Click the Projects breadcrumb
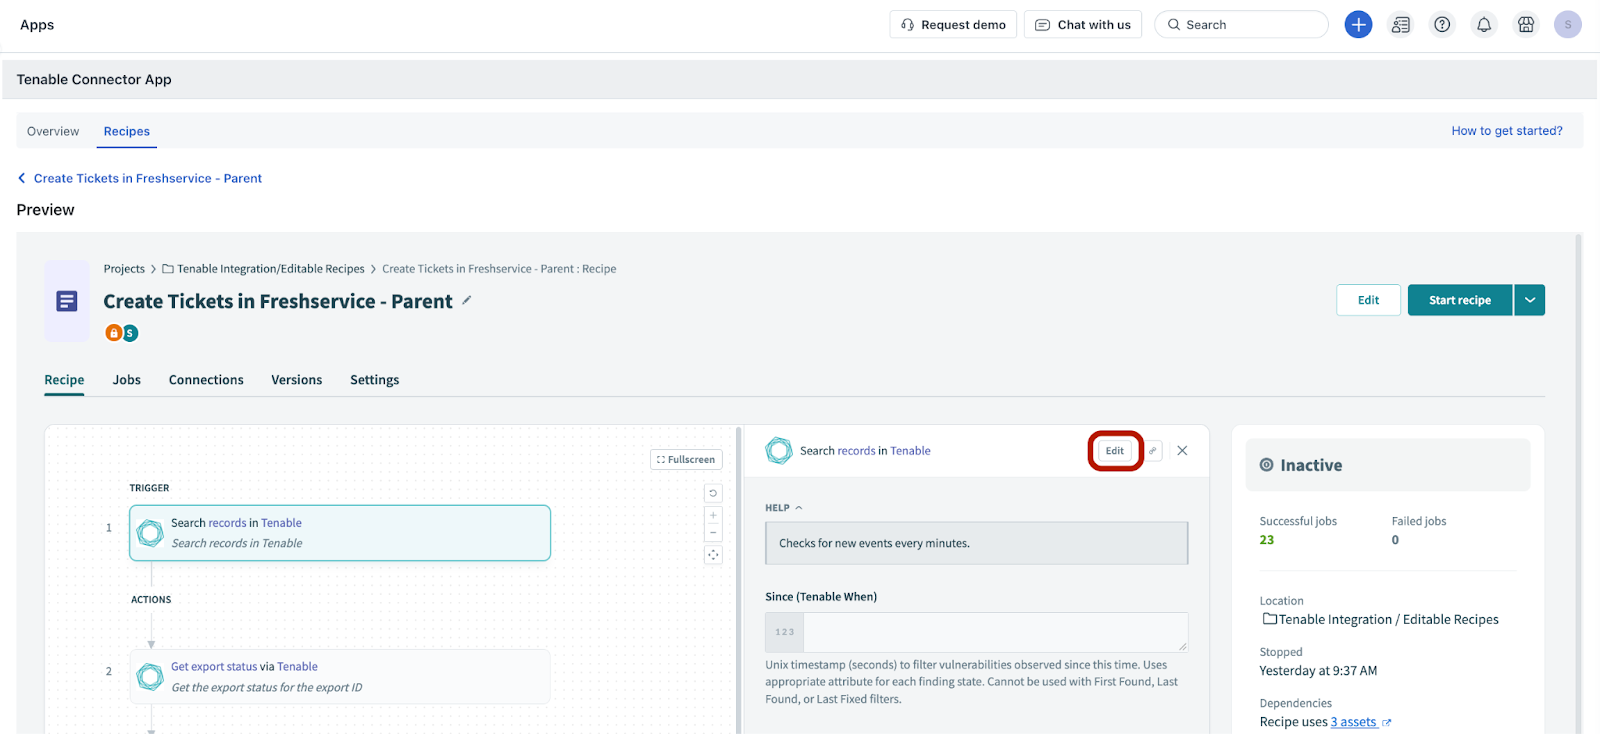The width and height of the screenshot is (1600, 734). 124,269
